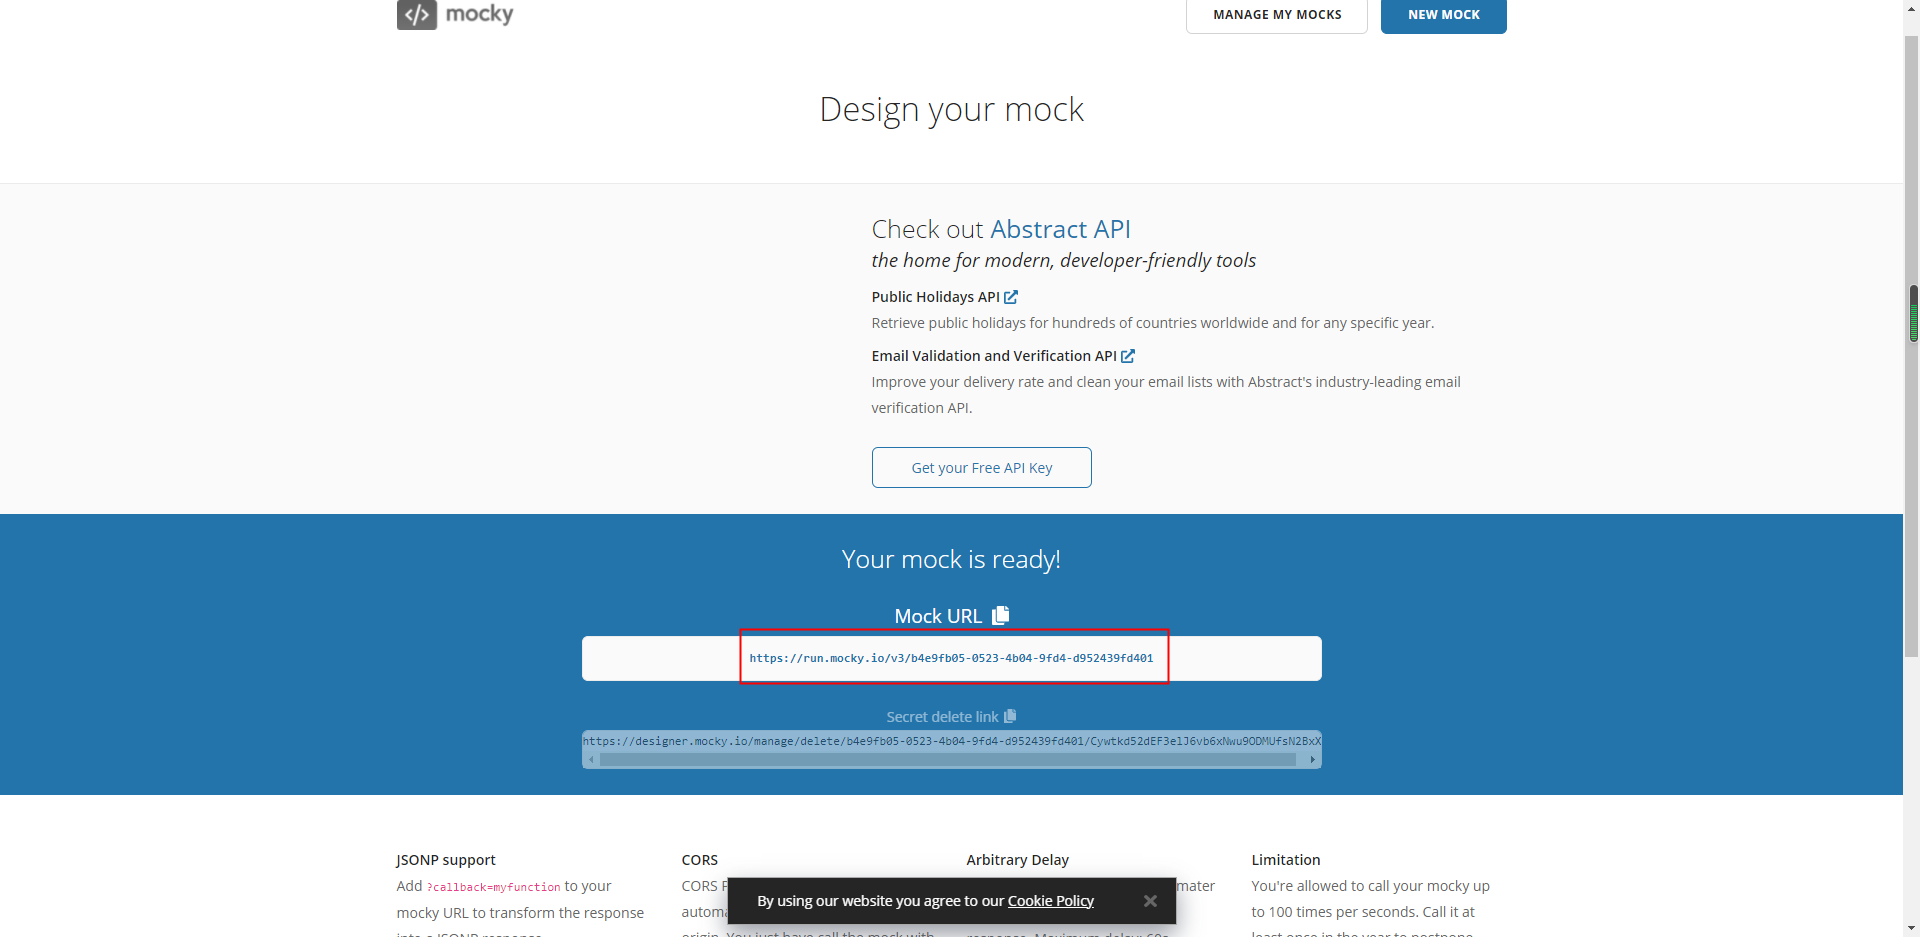Click the 'JSONP support' heading
Screen dimensions: 1920x937
pyautogui.click(x=446, y=860)
